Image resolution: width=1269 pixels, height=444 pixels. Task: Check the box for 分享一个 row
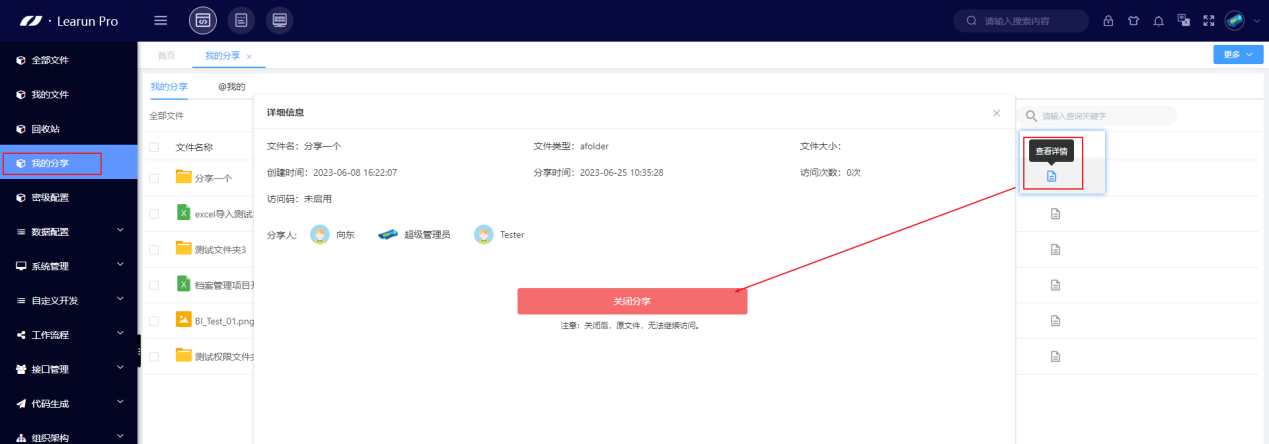click(154, 178)
